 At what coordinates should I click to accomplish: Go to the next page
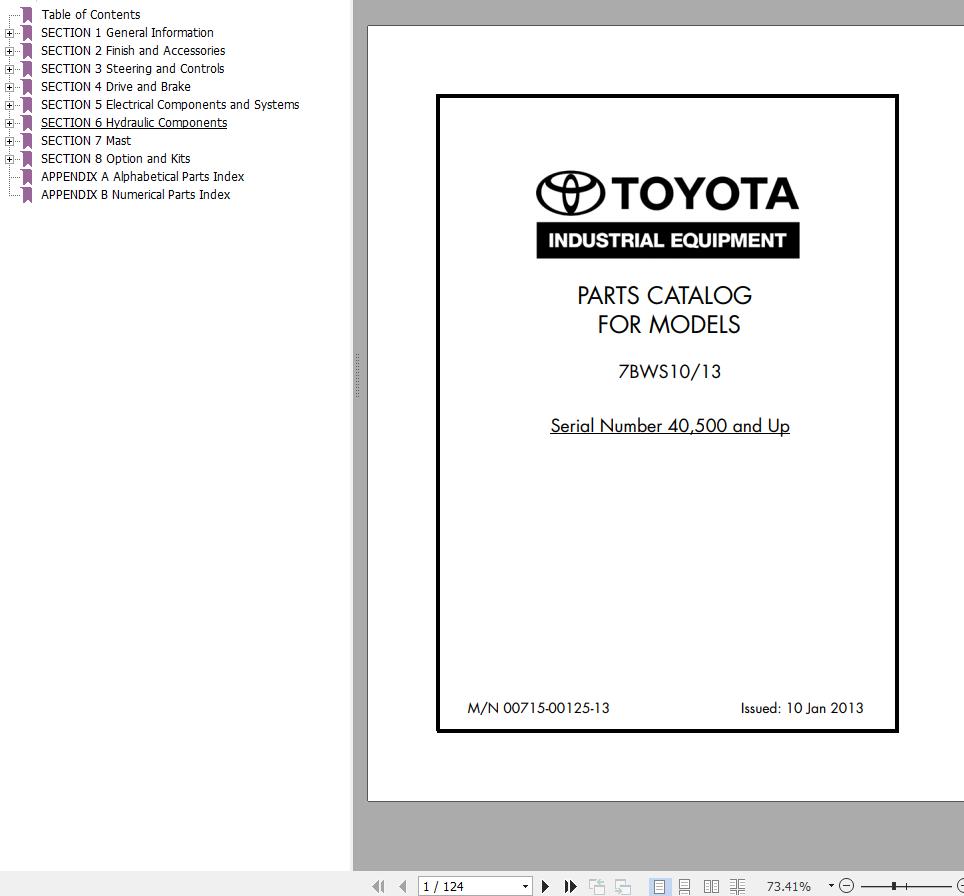[545, 886]
